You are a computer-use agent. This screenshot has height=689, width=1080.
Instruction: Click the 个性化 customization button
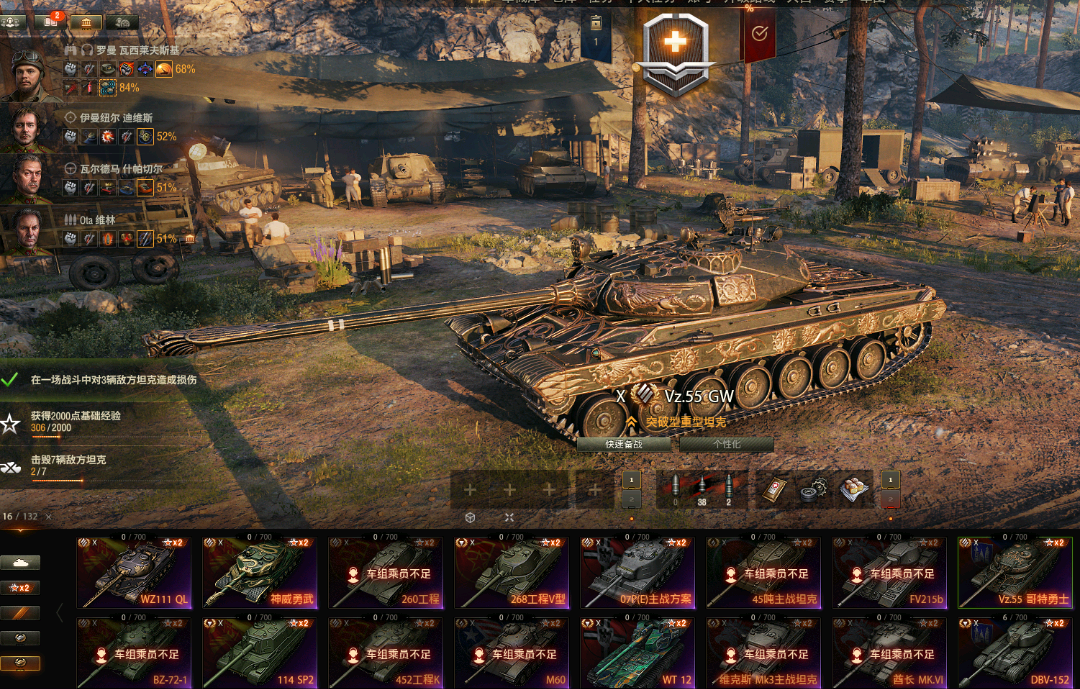point(727,444)
